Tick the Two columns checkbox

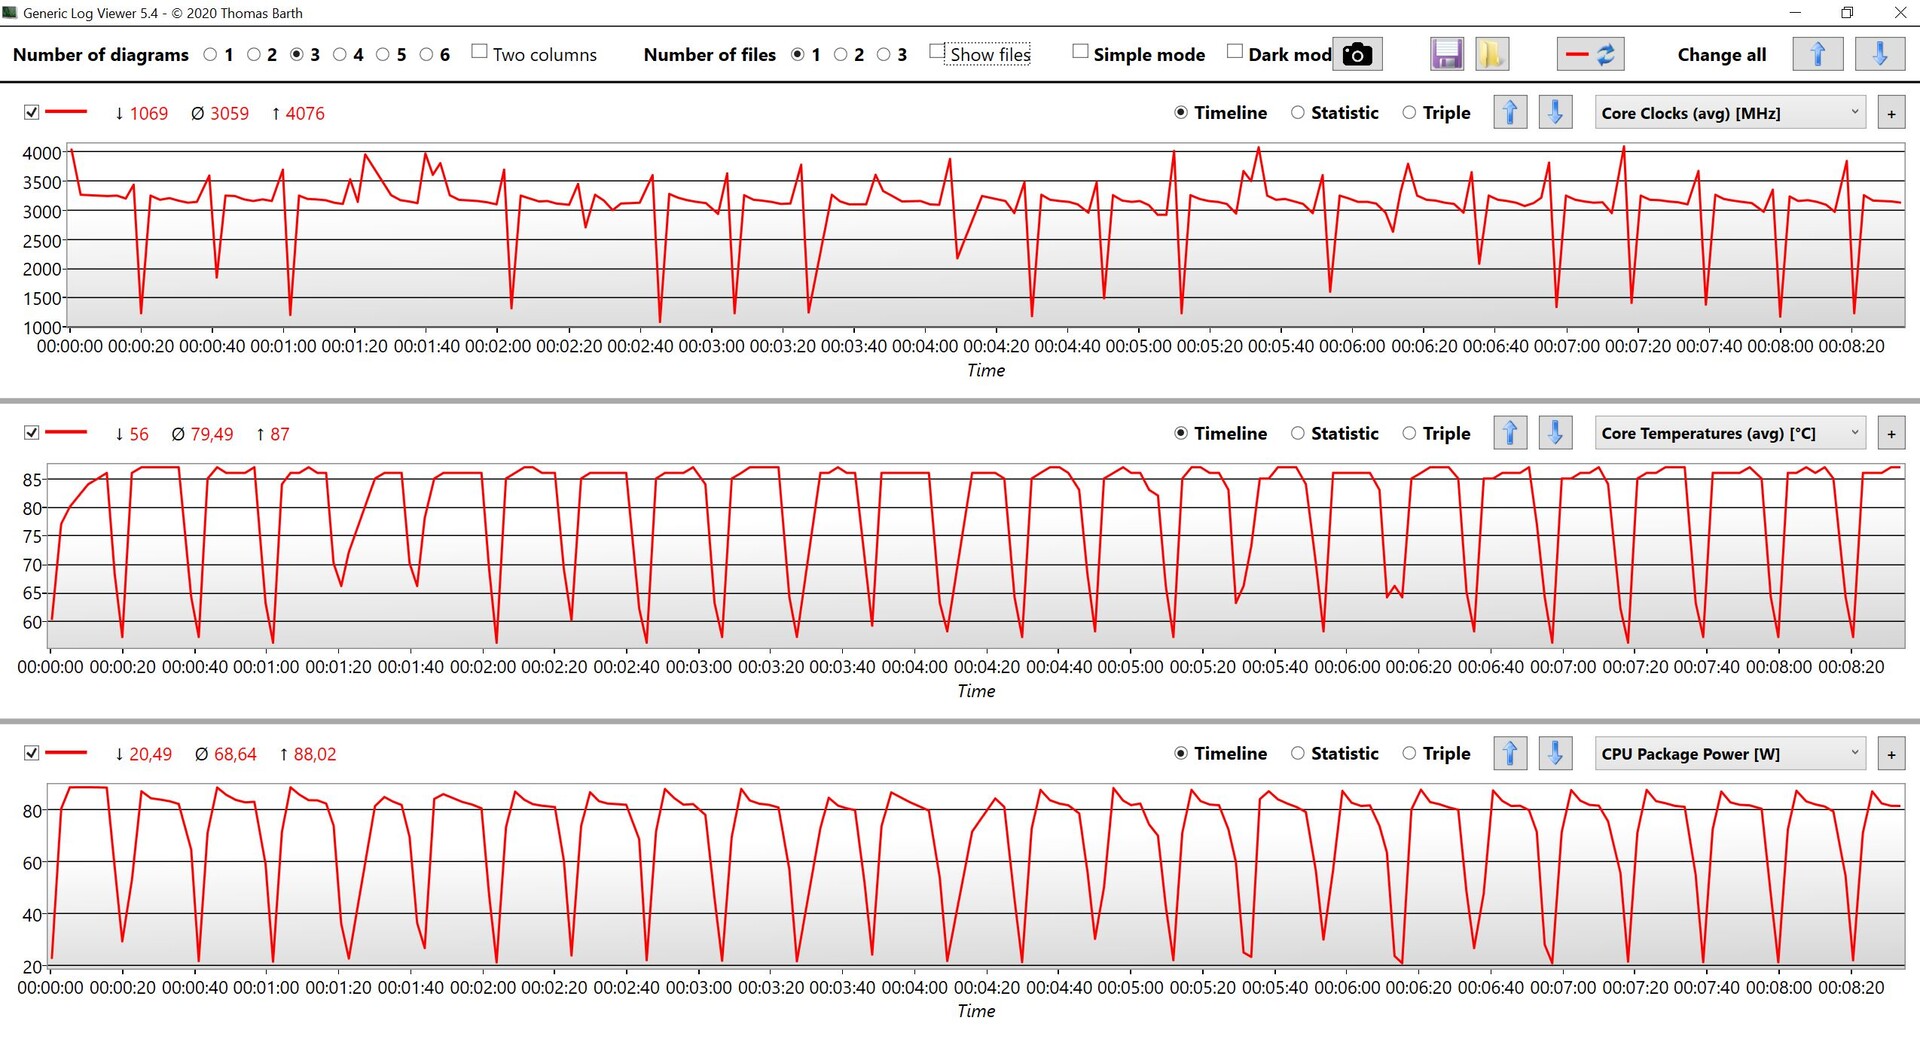(x=479, y=52)
